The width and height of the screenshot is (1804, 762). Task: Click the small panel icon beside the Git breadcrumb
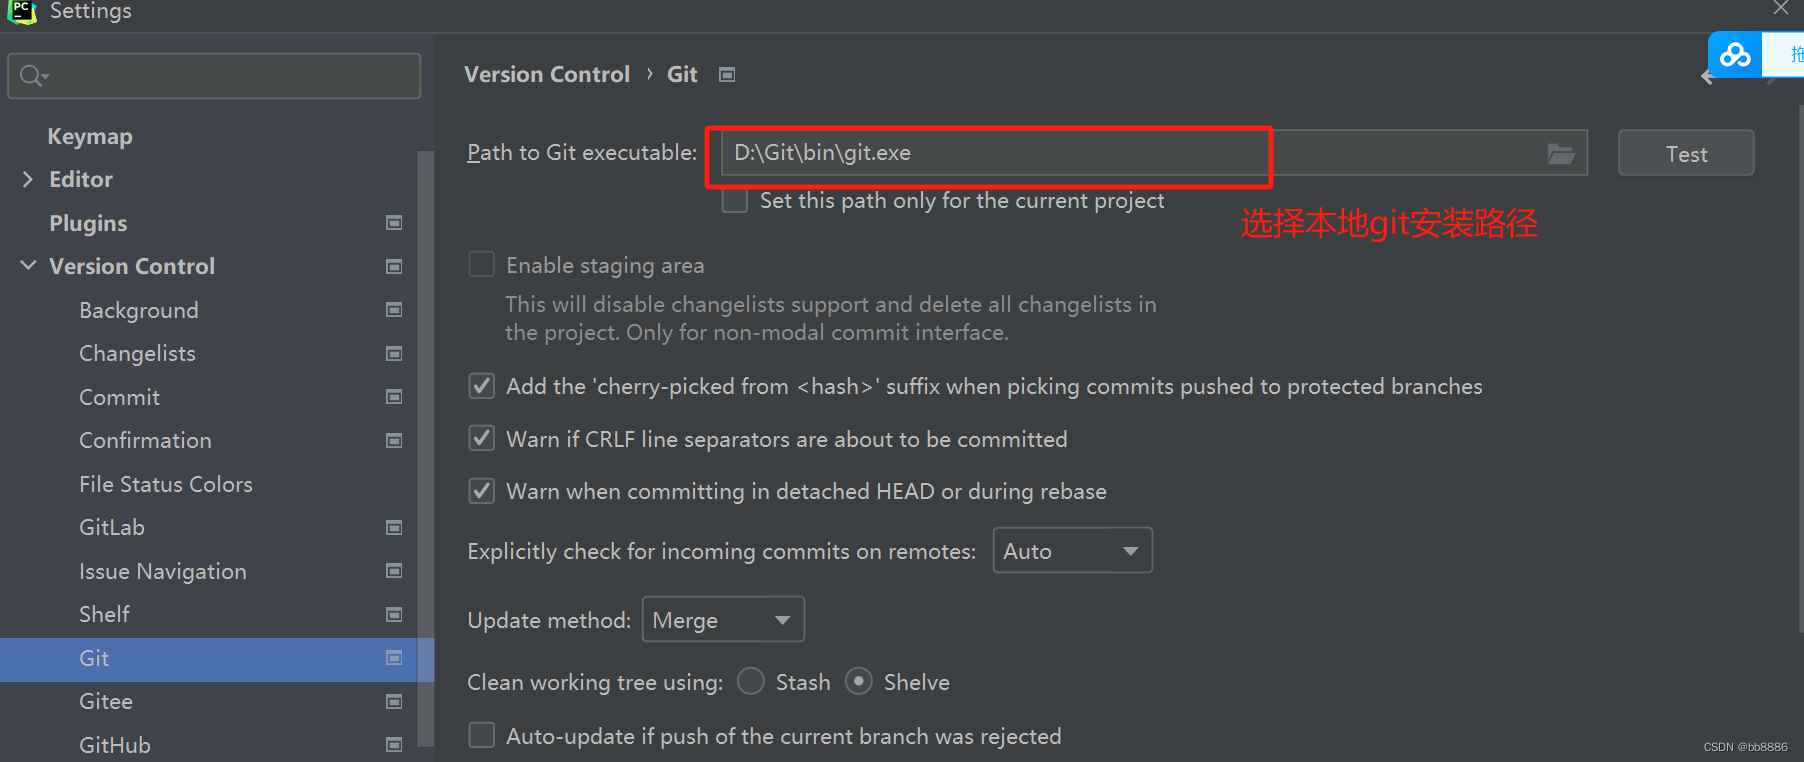tap(727, 74)
